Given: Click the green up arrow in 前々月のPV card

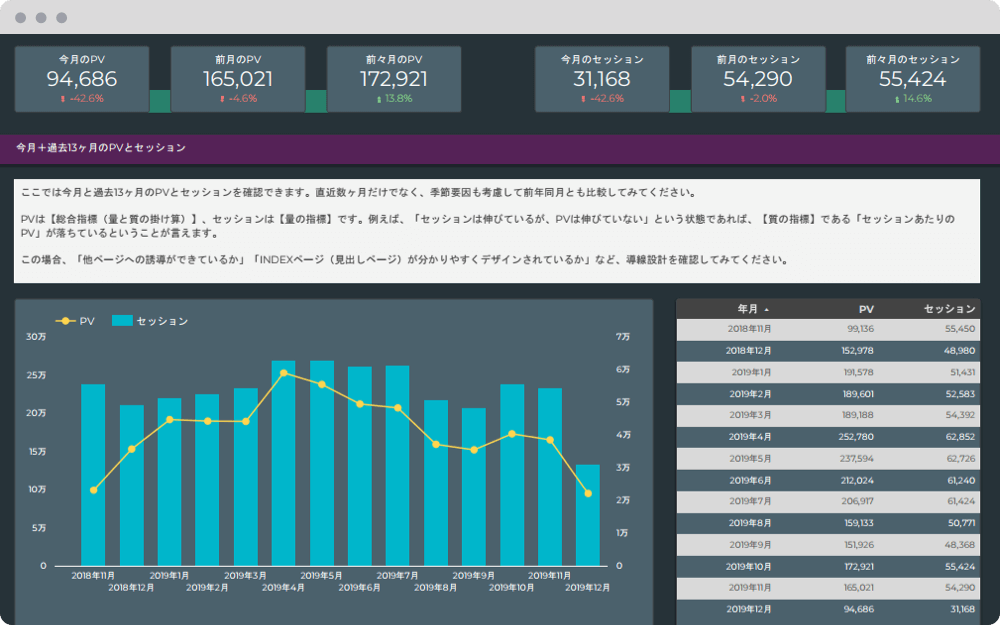Looking at the screenshot, I should coord(379,99).
